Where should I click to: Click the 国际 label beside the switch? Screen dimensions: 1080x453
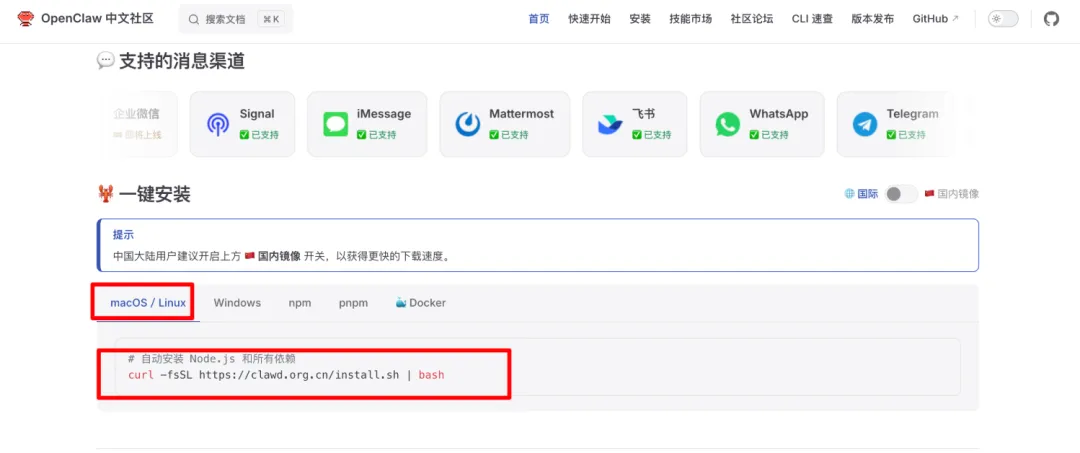coord(868,194)
